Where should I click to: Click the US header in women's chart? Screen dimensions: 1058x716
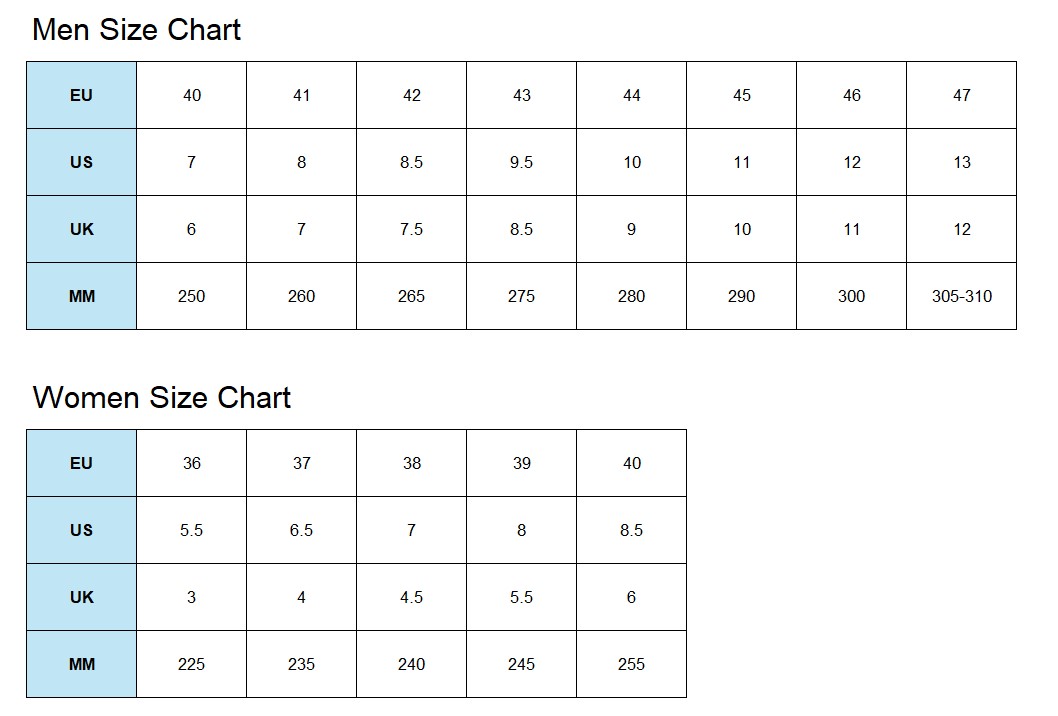pos(81,531)
